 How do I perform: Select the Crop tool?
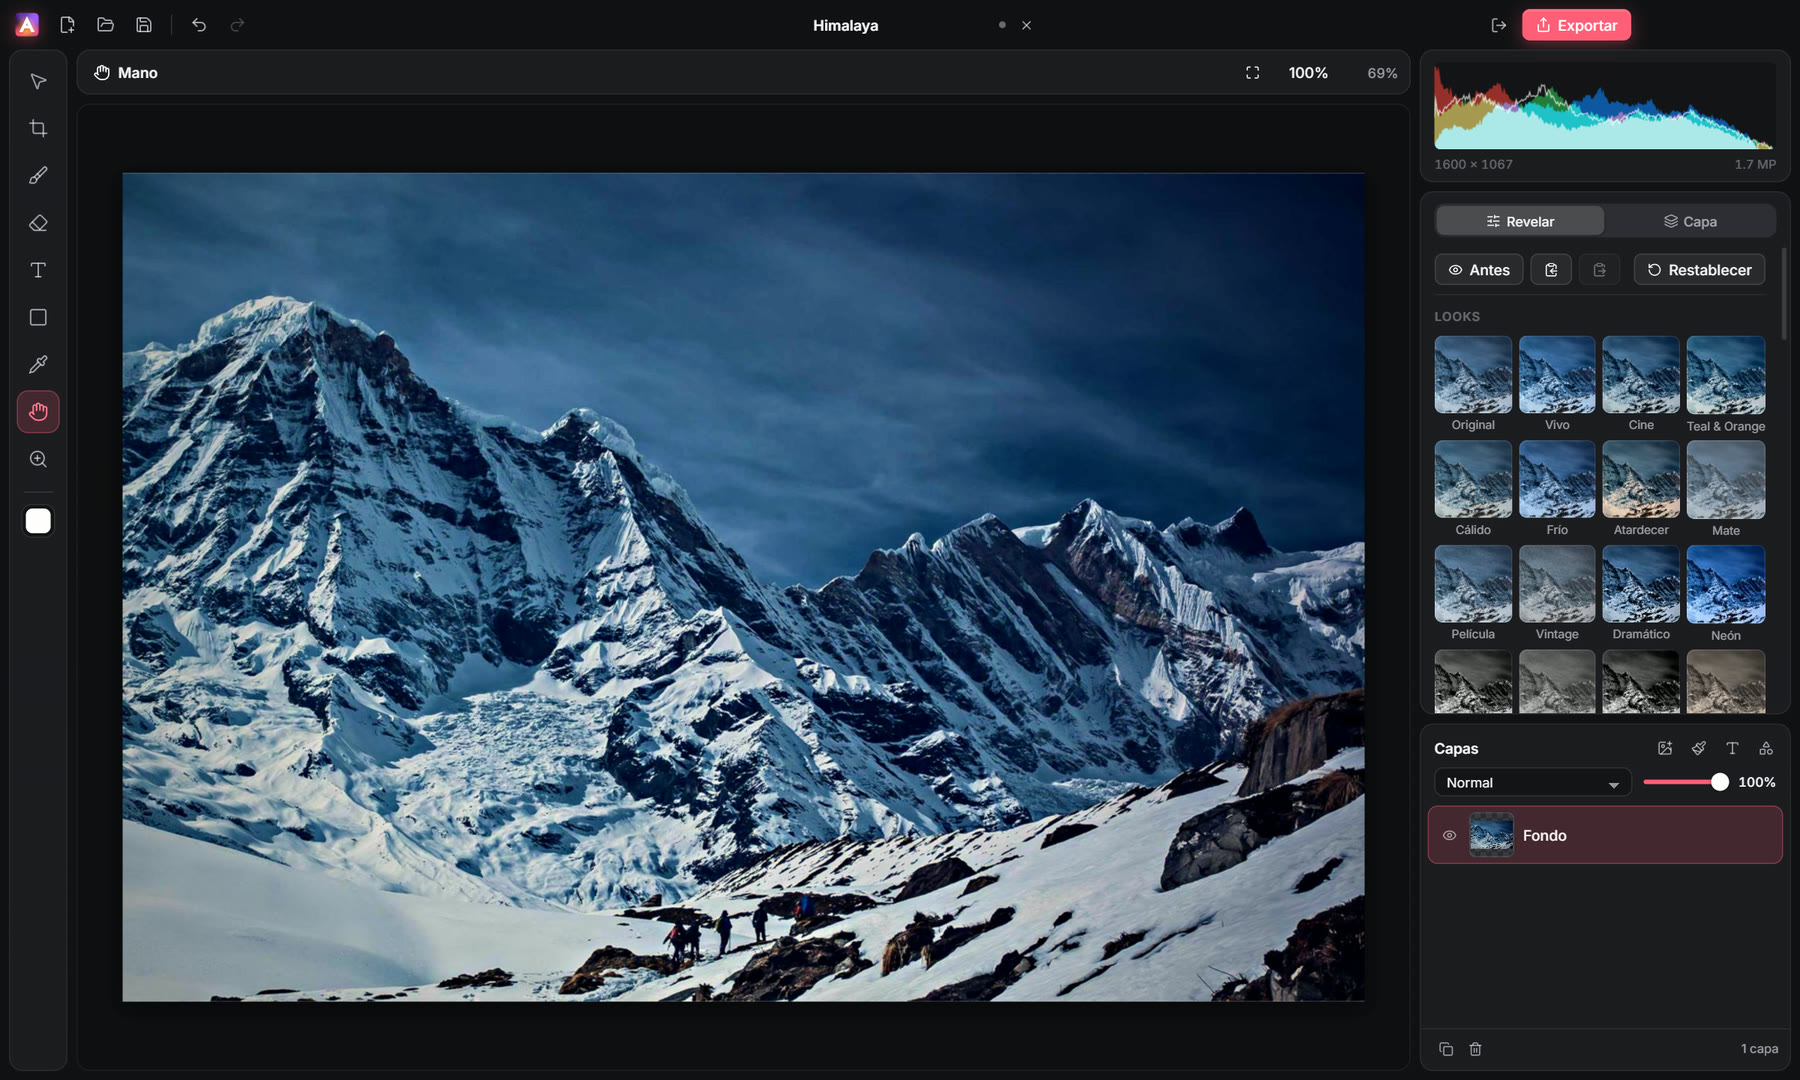coord(38,128)
